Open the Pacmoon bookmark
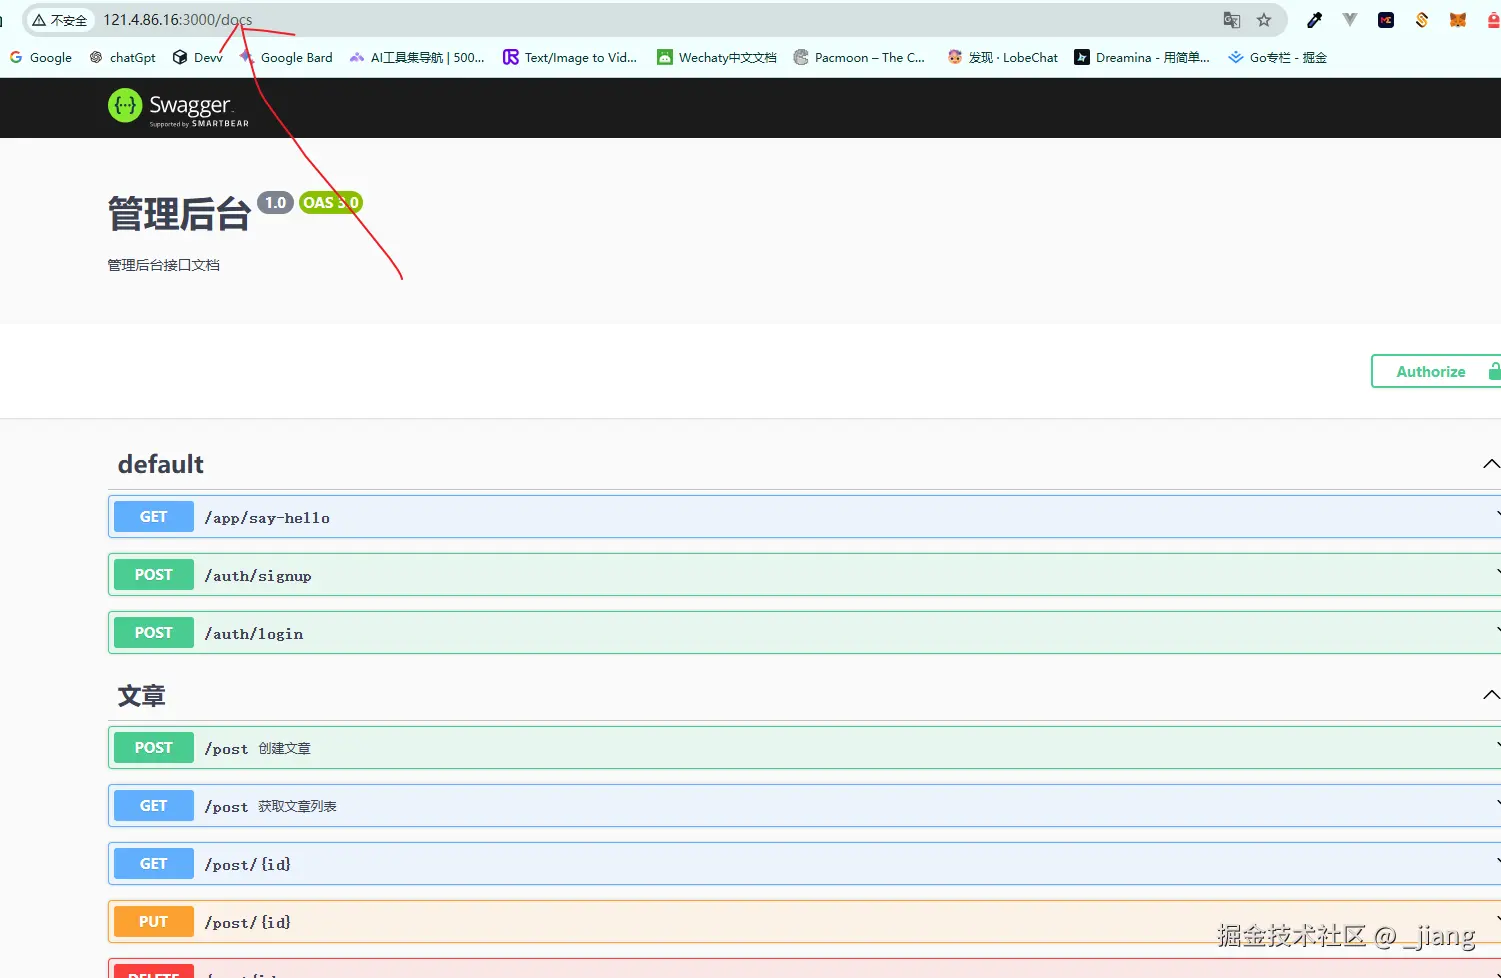The height and width of the screenshot is (978, 1501). (859, 58)
